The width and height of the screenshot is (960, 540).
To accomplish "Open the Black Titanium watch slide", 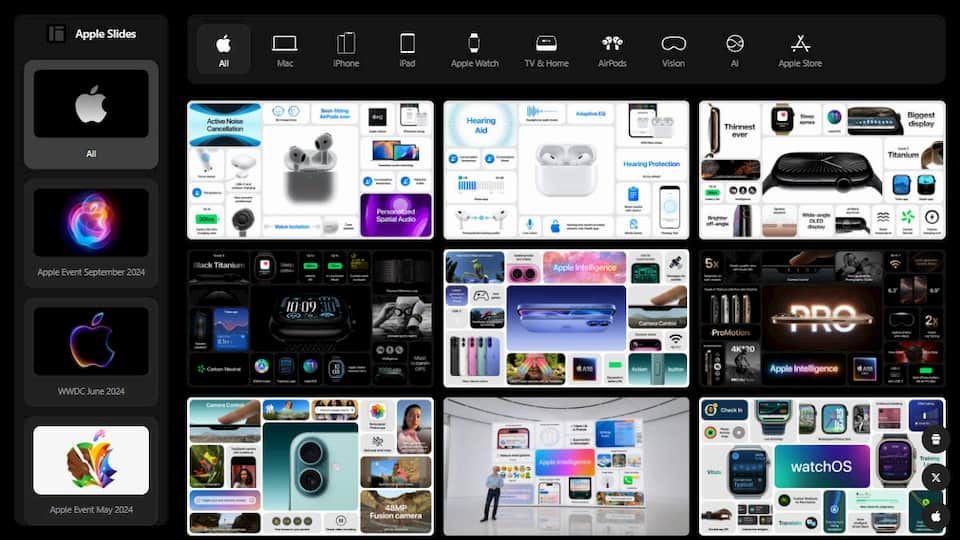I will point(310,318).
